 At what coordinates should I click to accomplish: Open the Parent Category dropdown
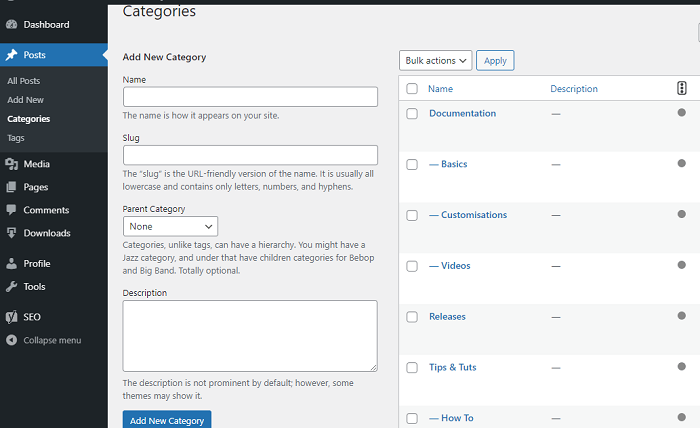tap(170, 226)
